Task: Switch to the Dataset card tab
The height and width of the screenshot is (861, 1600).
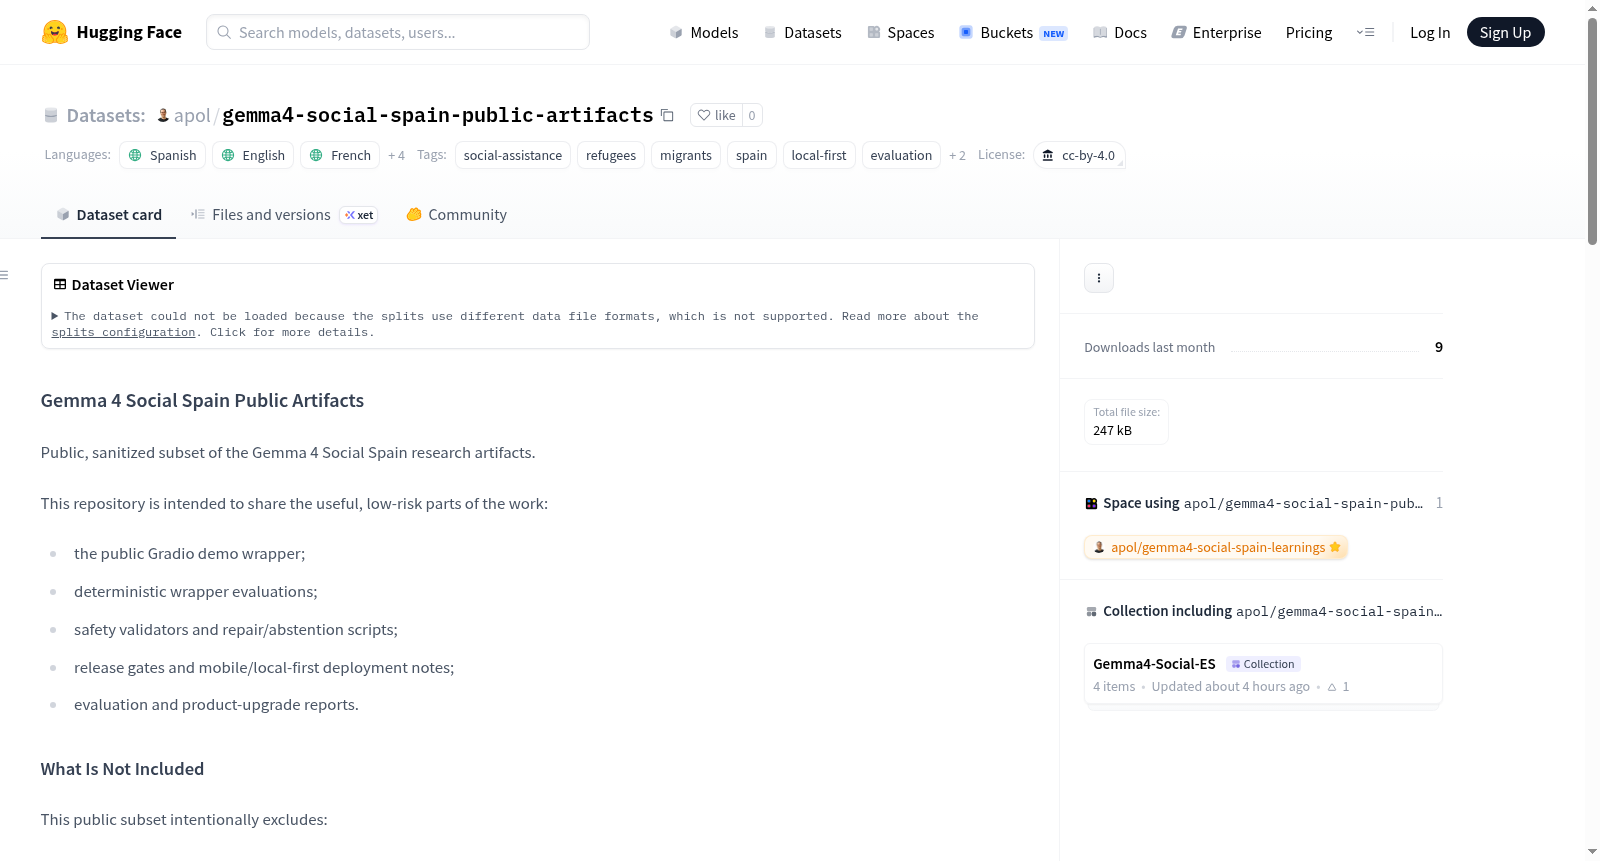Action: coord(108,215)
